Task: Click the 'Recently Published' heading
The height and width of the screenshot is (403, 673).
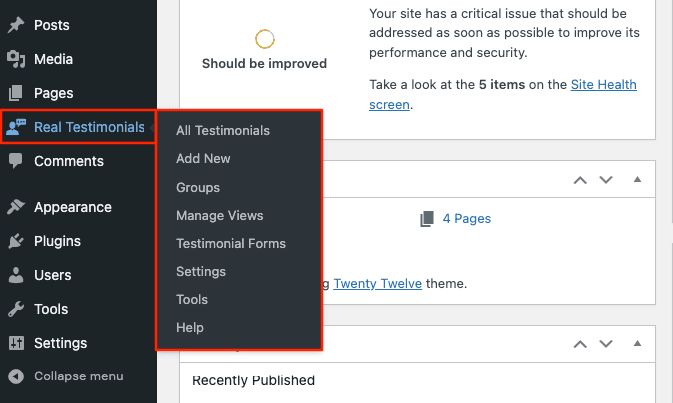Action: 253,380
